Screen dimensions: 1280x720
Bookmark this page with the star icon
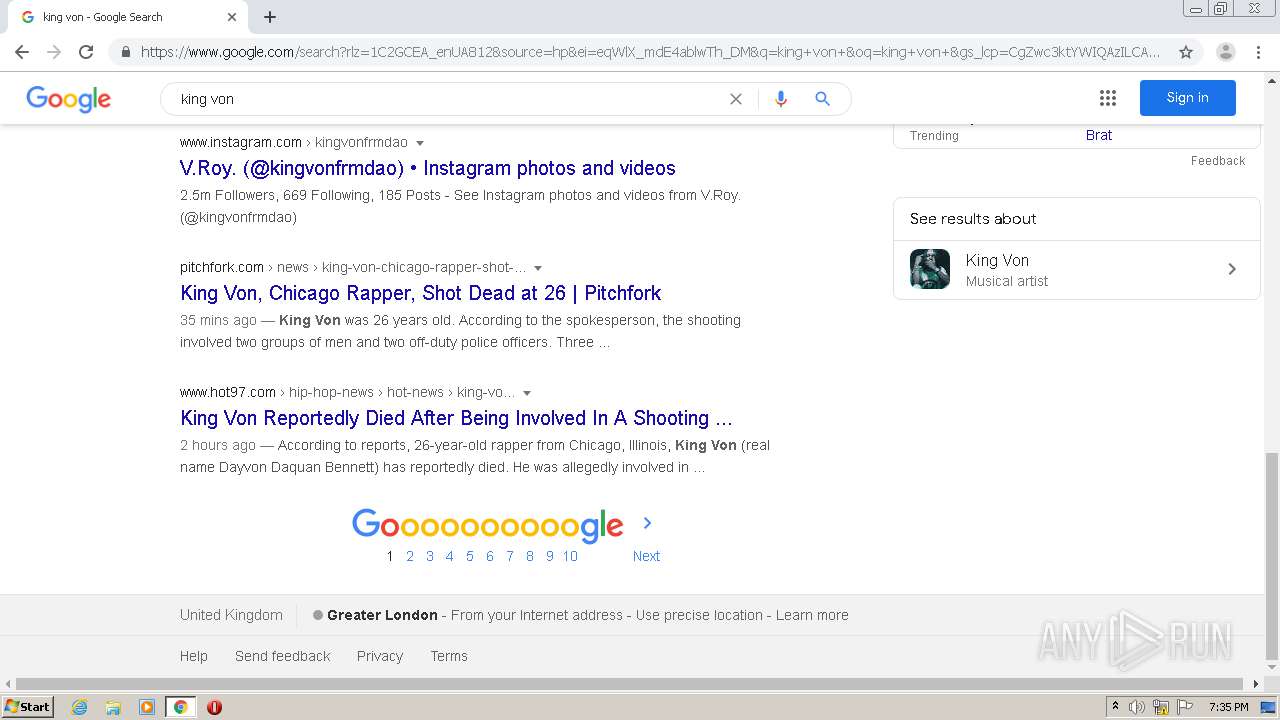pyautogui.click(x=1186, y=52)
